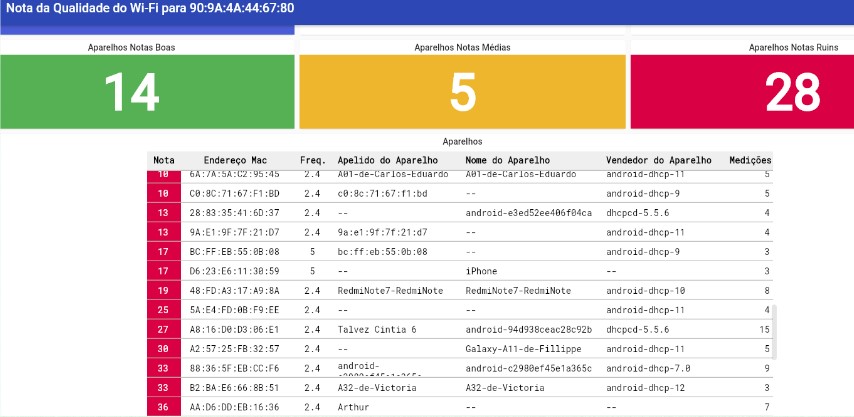Click Medições value 8 in RedmiNote7 row
The height and width of the screenshot is (417, 854).
[x=767, y=291]
